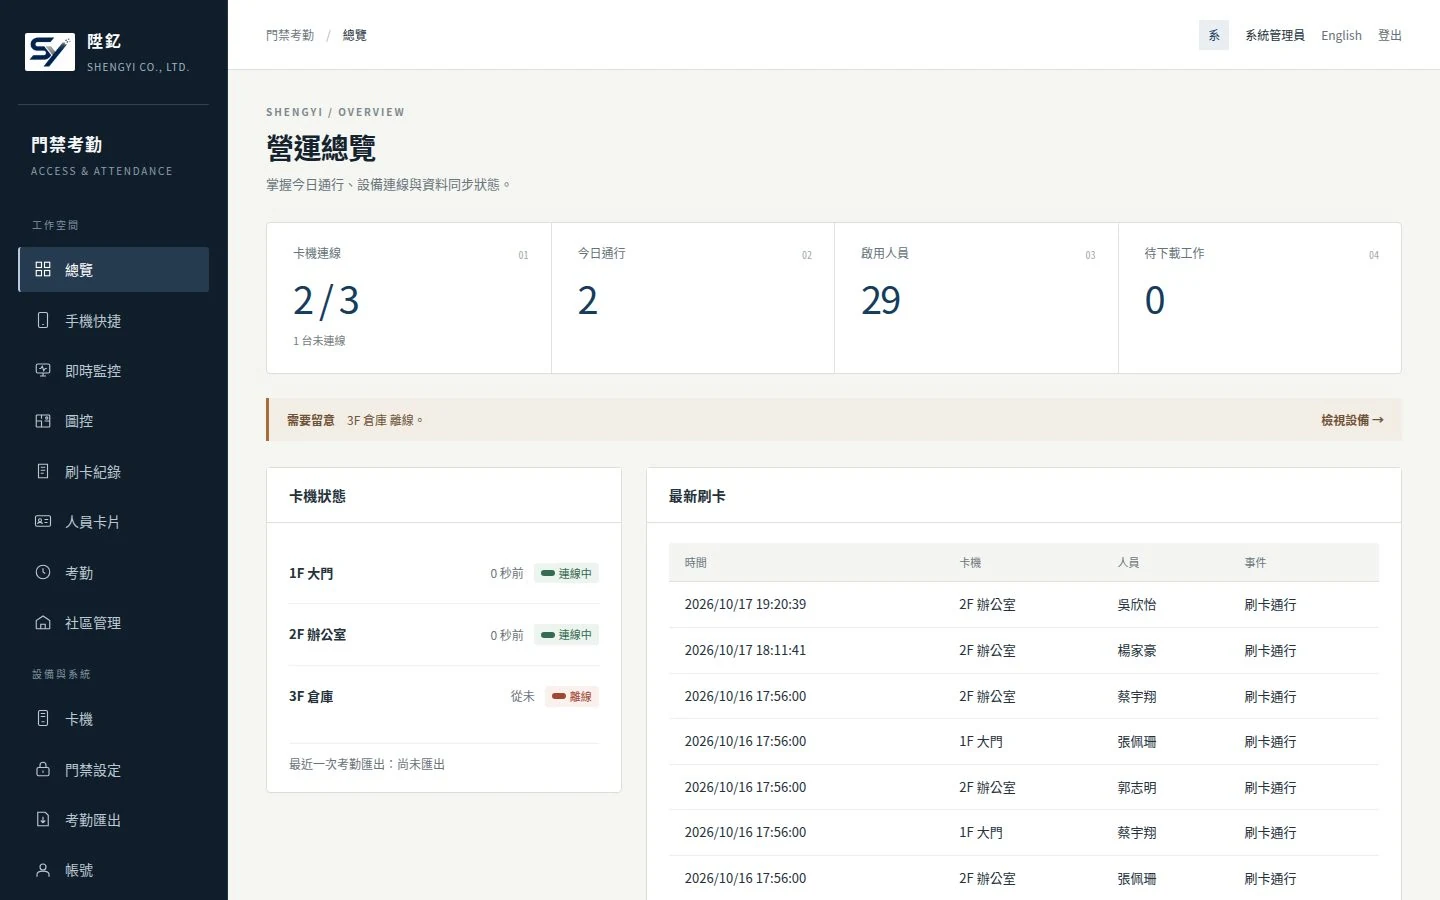The image size is (1440, 900).
Task: Open the 即時監控 monitor icon
Action: click(x=43, y=370)
